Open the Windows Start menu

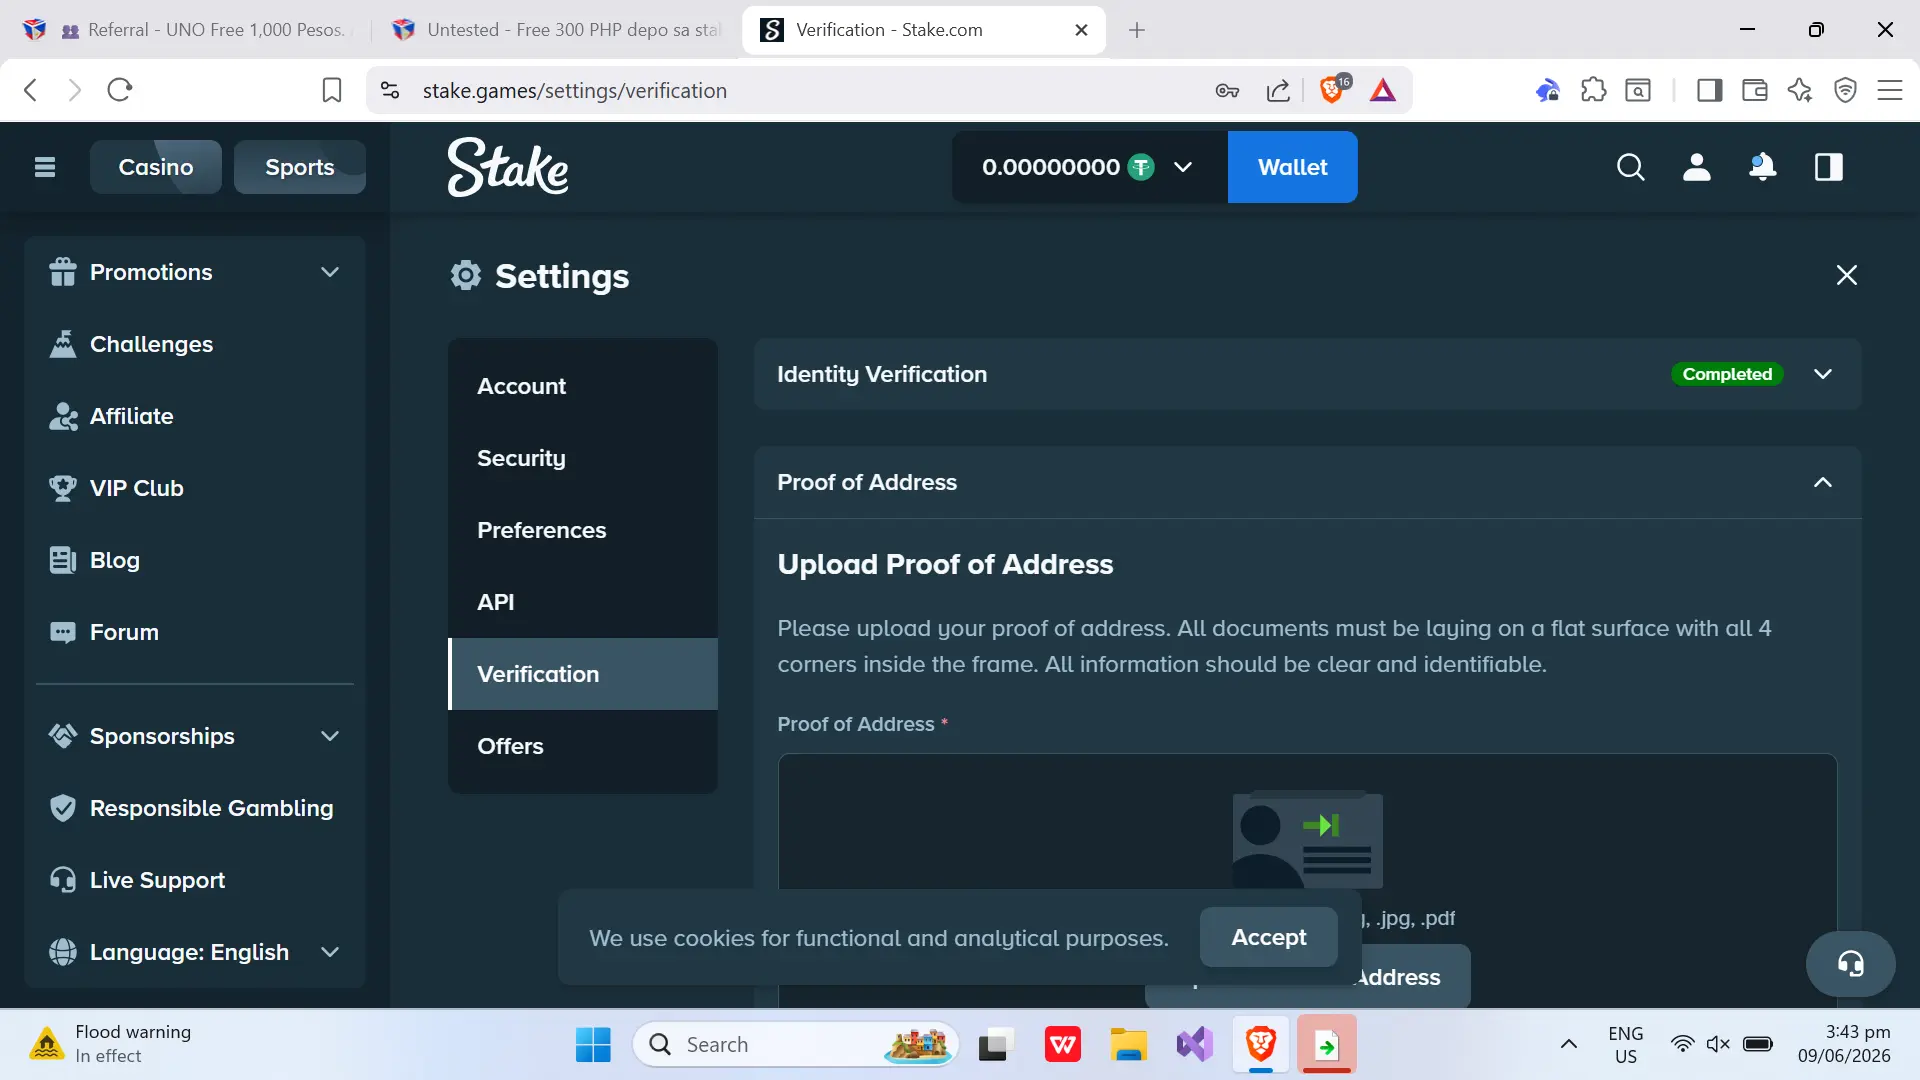(x=593, y=1045)
